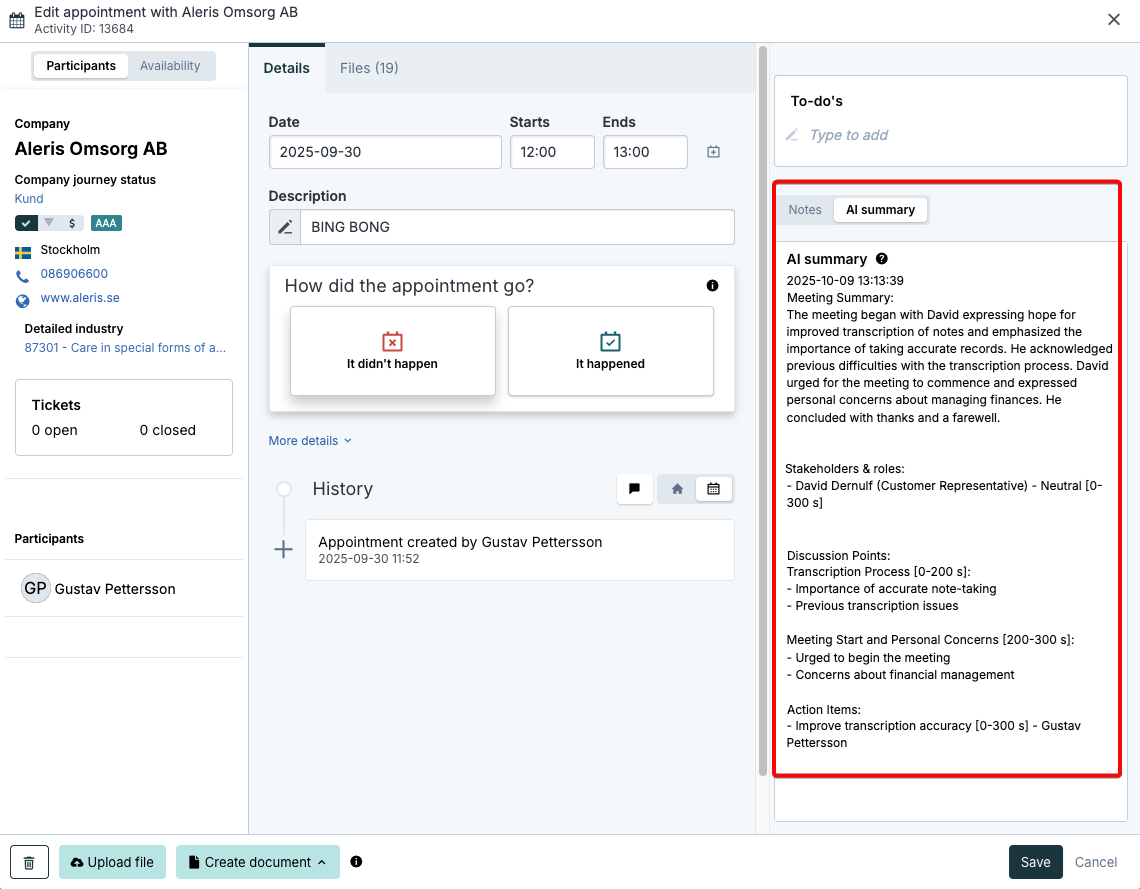1140x889 pixels.
Task: Click the info icon by appointment question
Action: pyautogui.click(x=712, y=286)
